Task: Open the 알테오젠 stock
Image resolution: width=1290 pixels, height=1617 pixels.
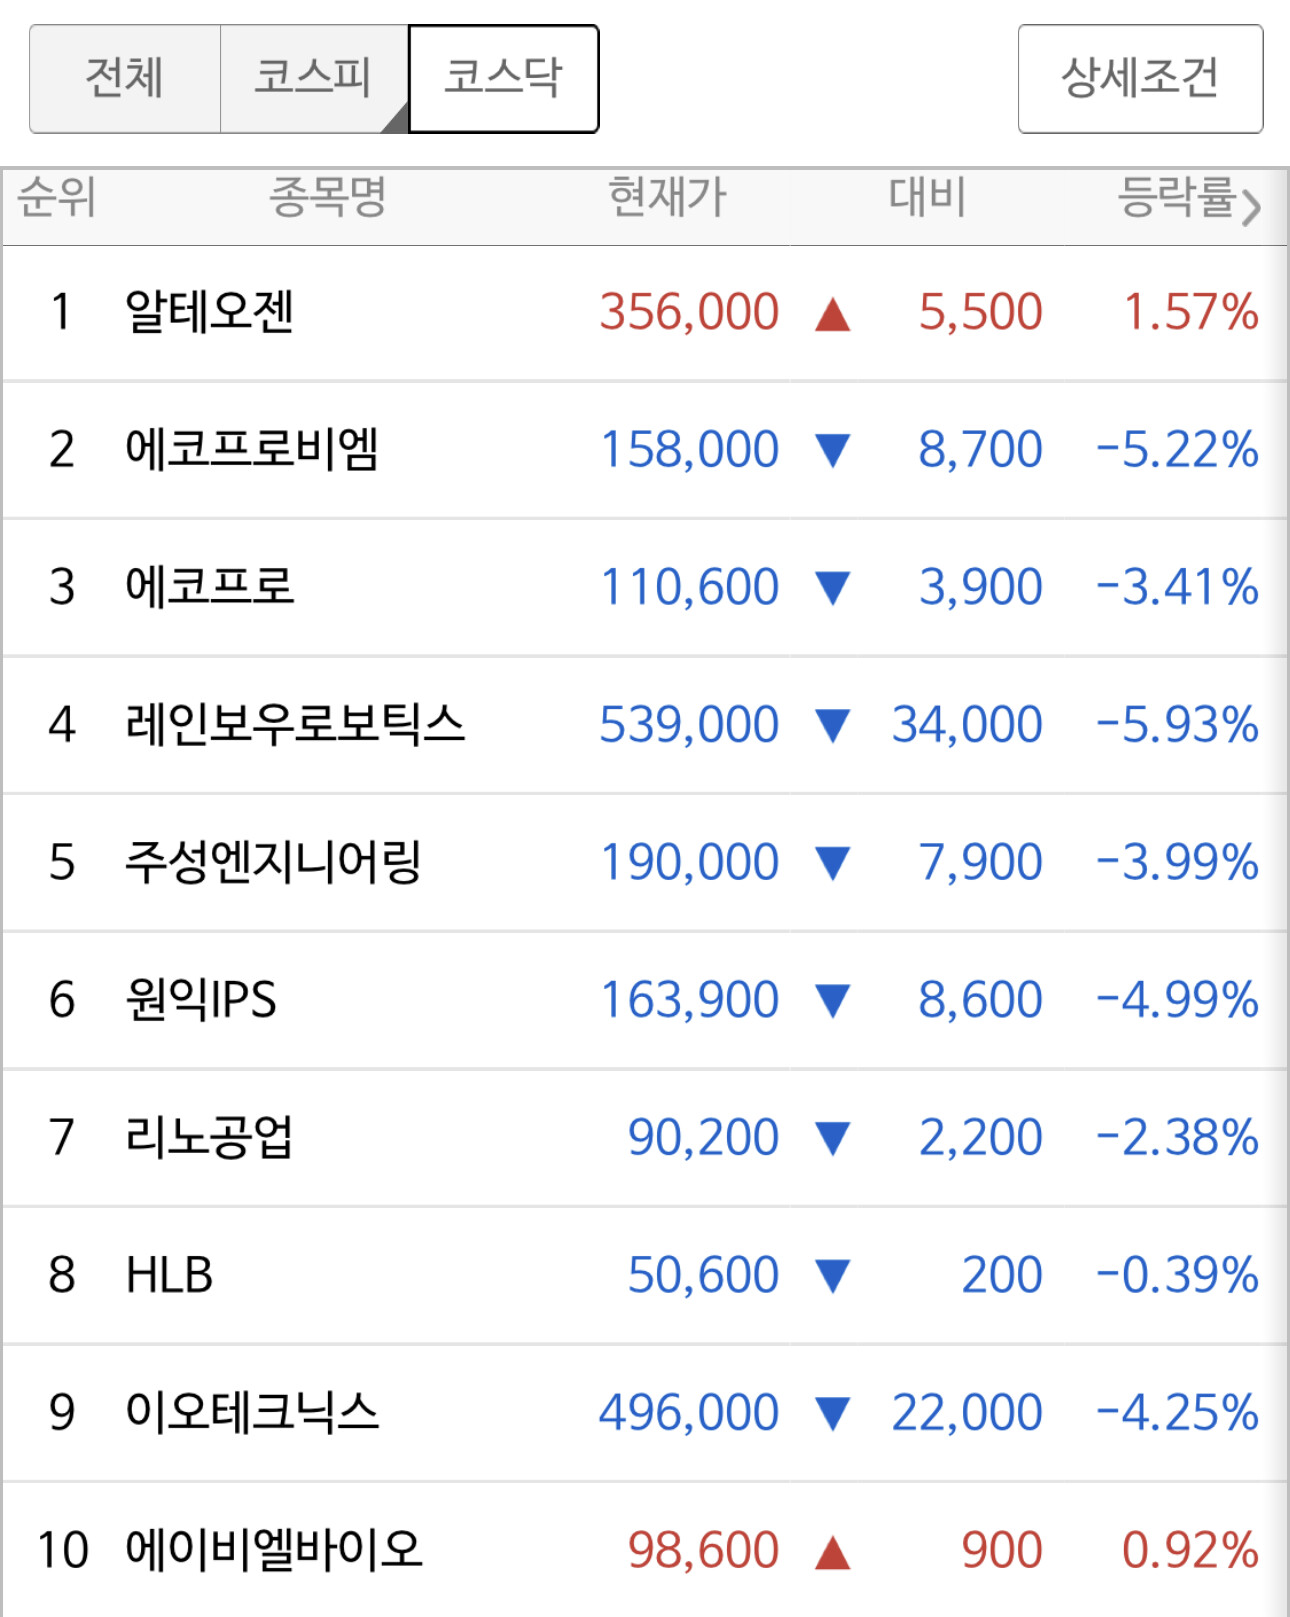Action: pos(210,311)
